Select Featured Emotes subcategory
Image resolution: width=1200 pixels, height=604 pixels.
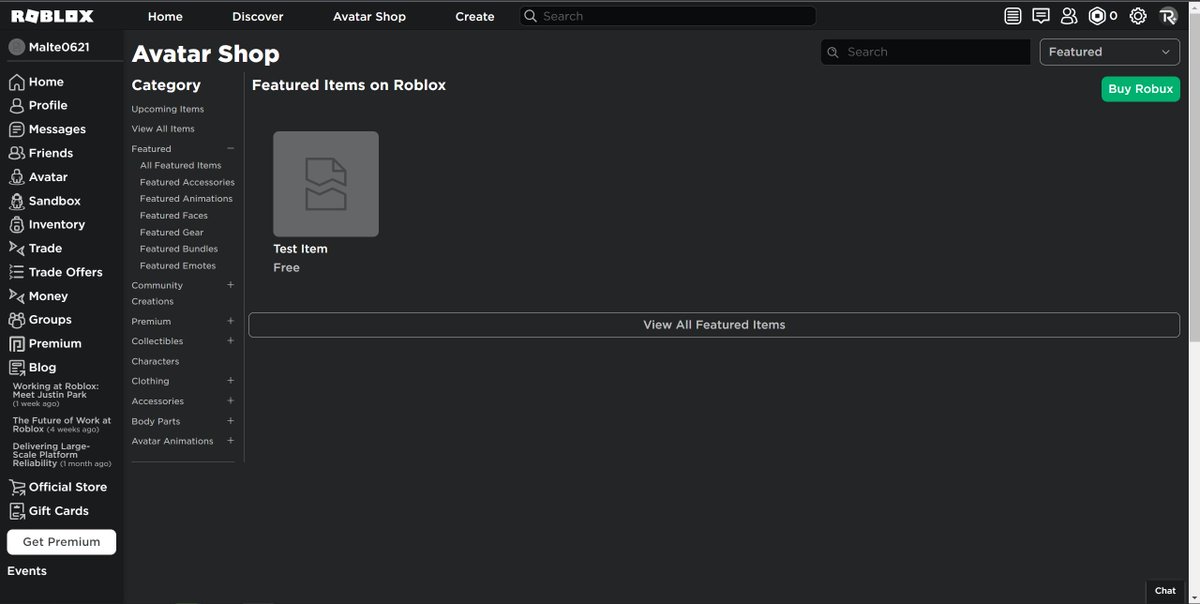[x=178, y=266]
